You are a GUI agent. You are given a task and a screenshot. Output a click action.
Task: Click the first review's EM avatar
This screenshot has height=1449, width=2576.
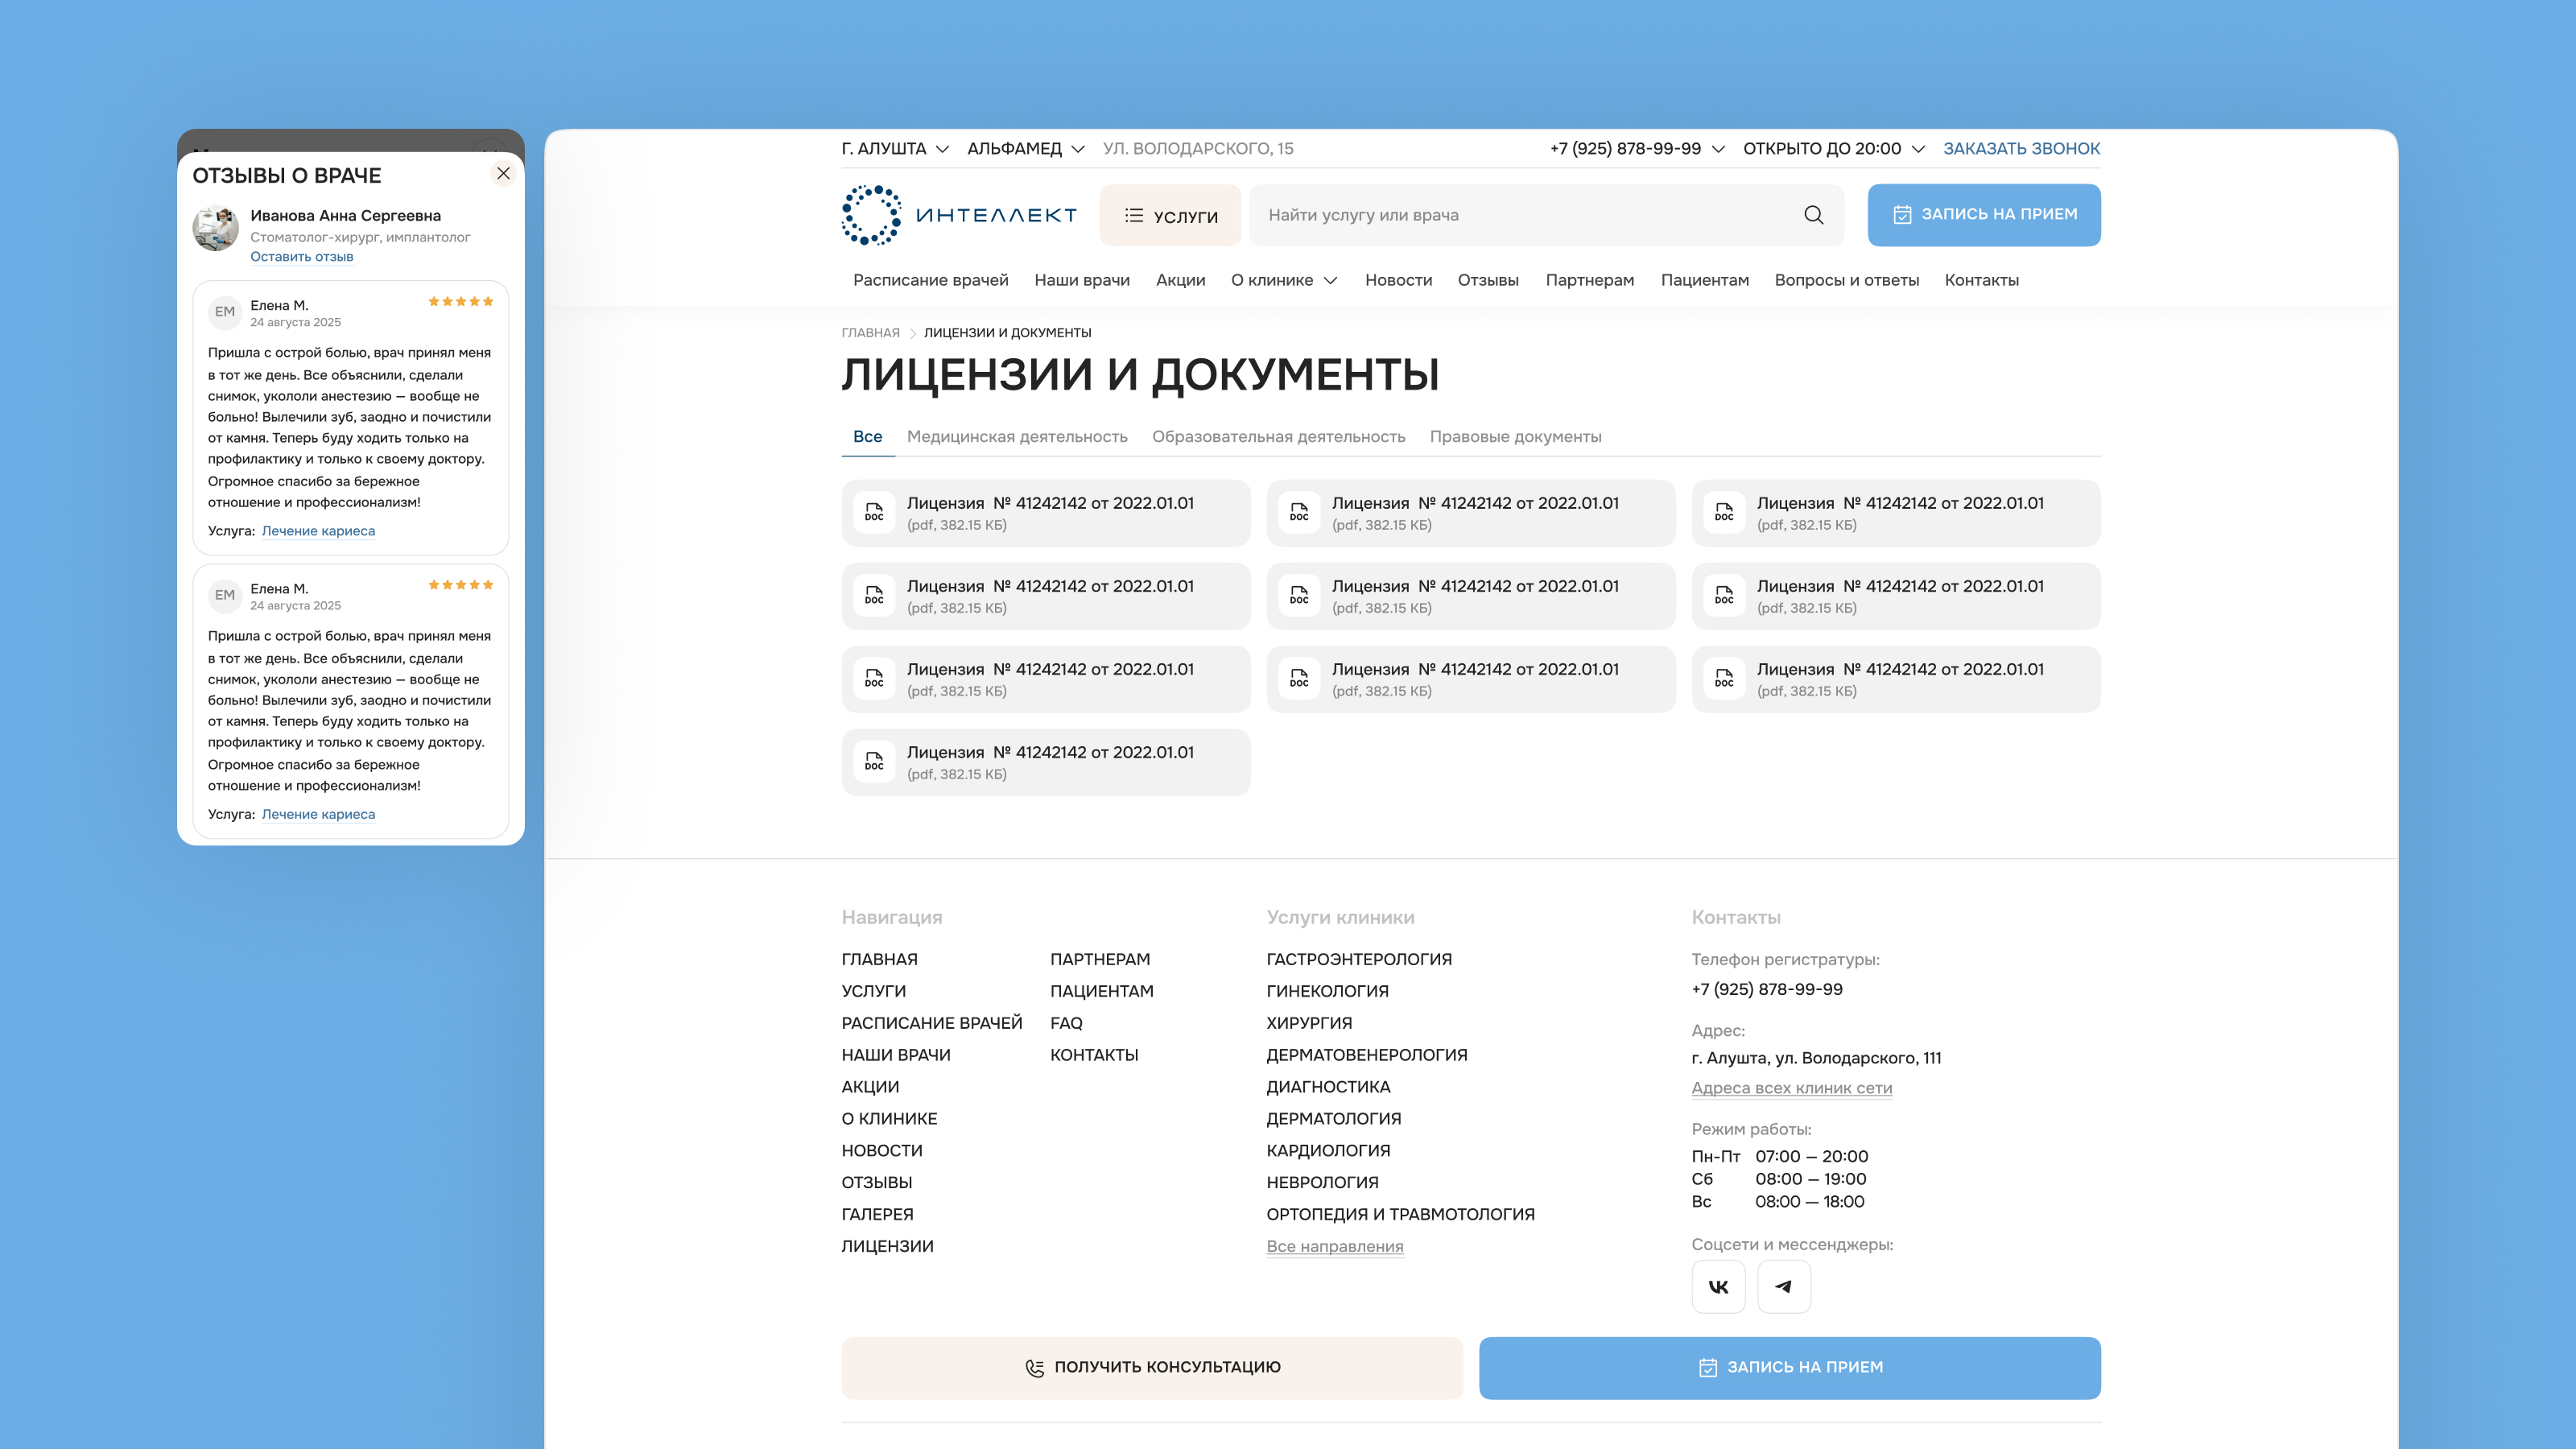(225, 312)
